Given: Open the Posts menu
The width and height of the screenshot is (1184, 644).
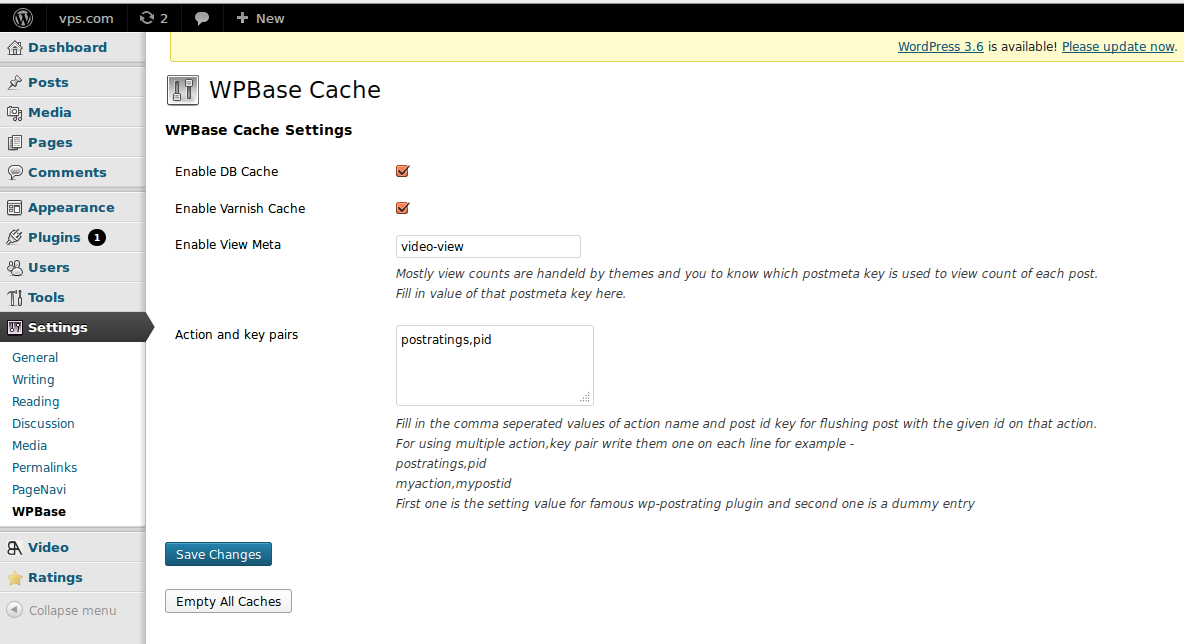Looking at the screenshot, I should [48, 82].
